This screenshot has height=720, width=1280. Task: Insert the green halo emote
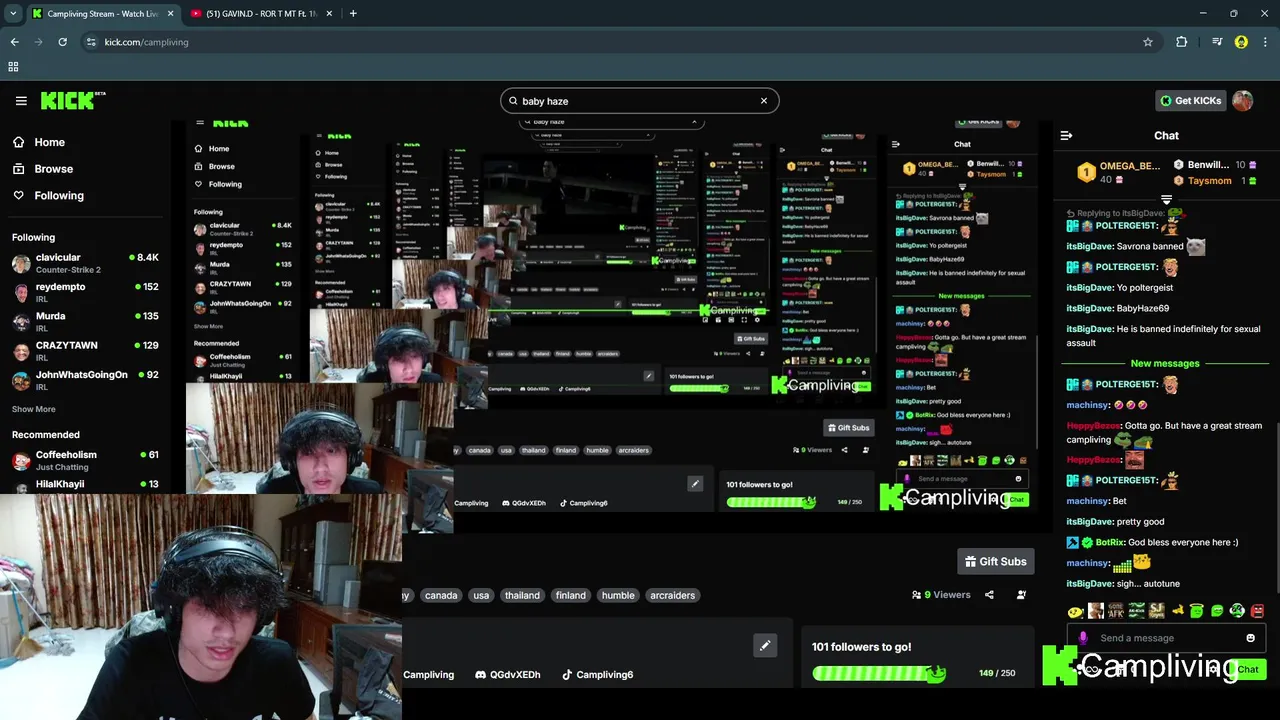click(1196, 610)
